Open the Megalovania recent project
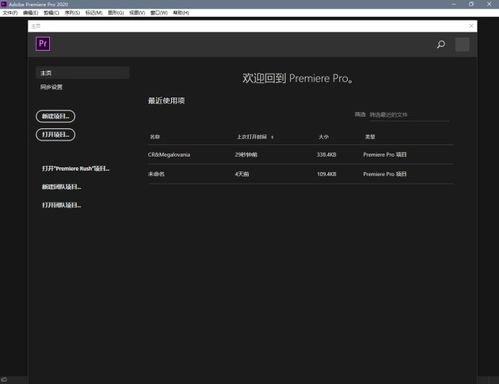This screenshot has height=384, width=499. tap(169, 155)
